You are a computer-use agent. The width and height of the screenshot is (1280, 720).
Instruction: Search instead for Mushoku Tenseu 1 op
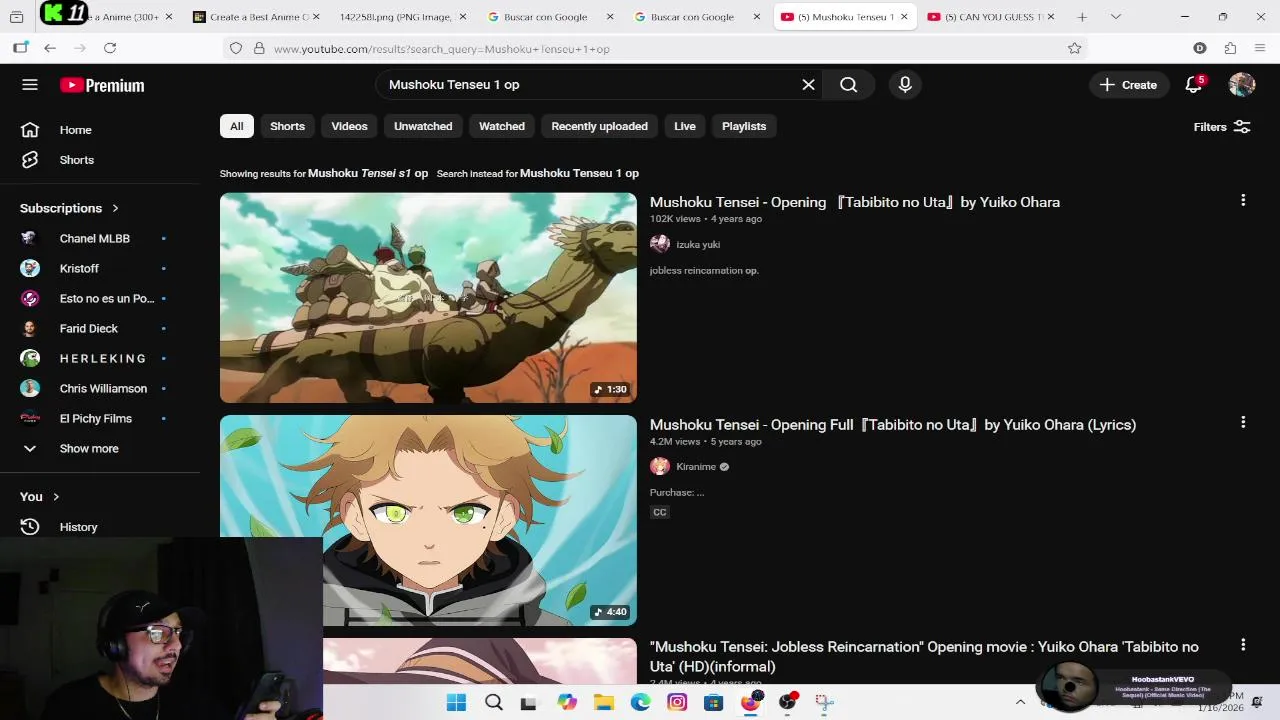point(579,173)
